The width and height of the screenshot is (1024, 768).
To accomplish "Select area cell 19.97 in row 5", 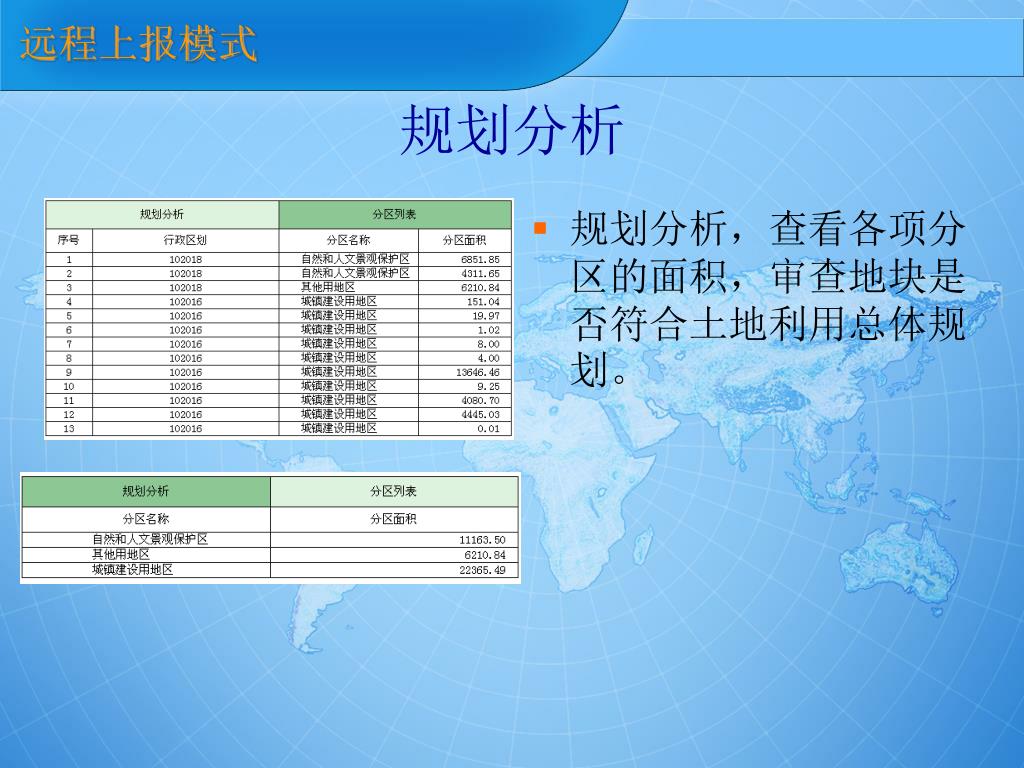I will (486, 316).
